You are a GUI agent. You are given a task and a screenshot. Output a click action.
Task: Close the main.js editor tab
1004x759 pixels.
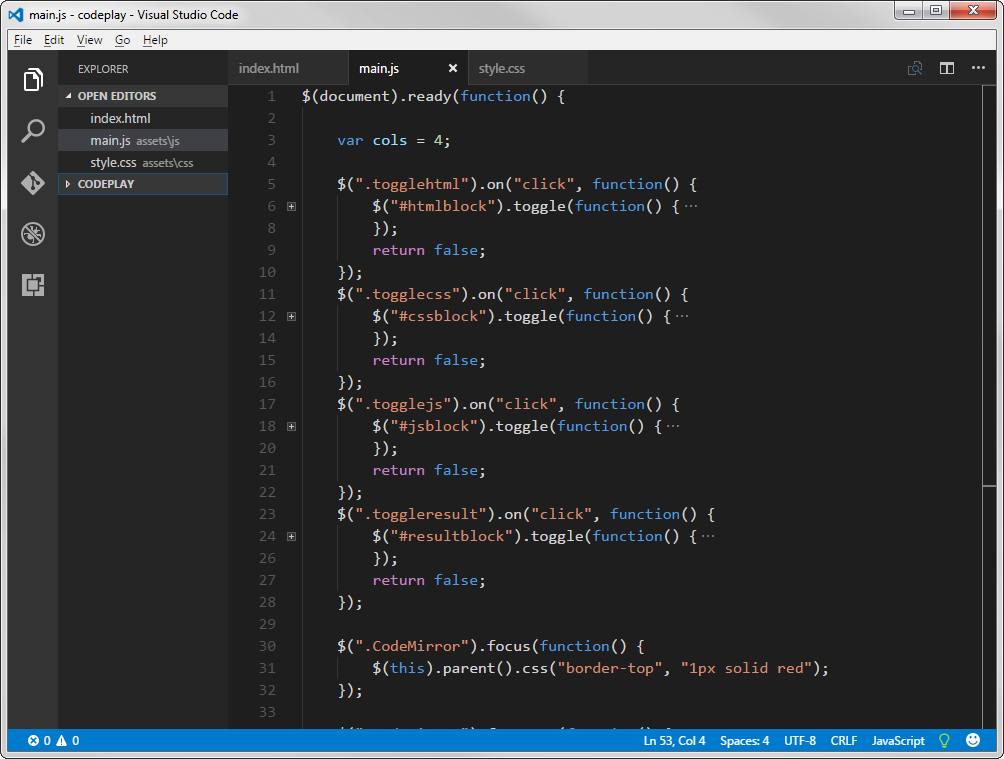click(x=452, y=69)
